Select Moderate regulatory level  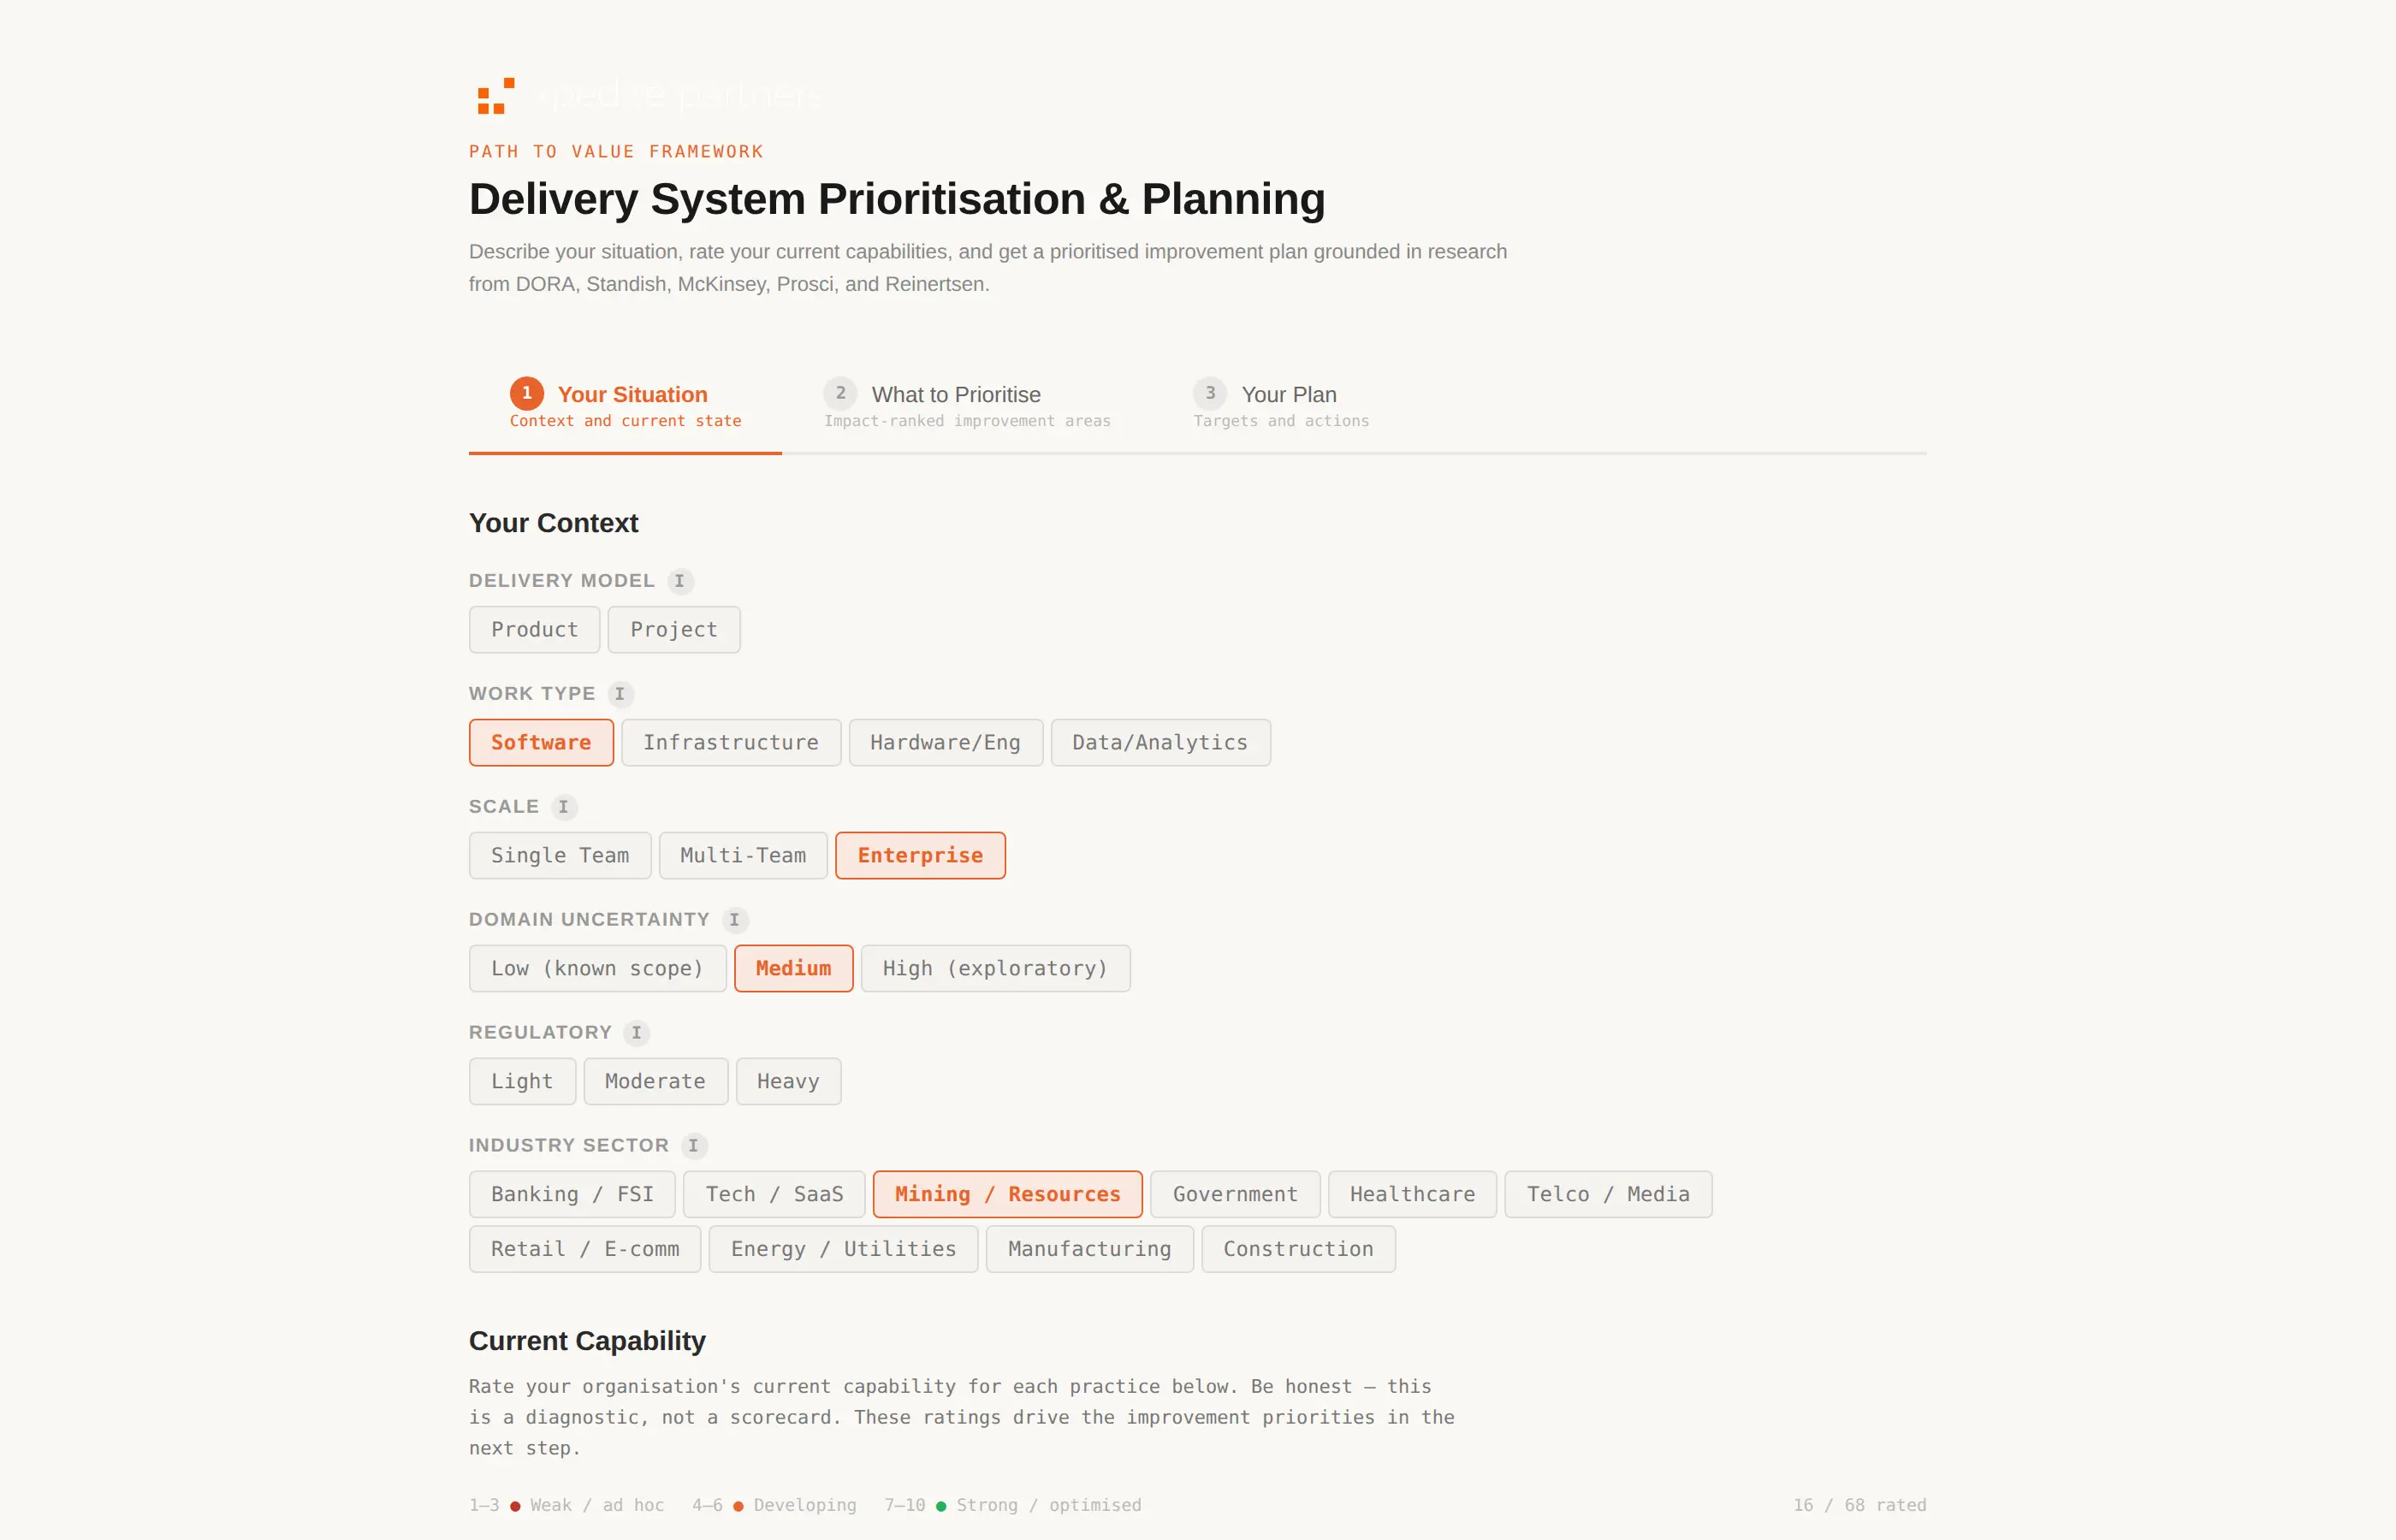(655, 1081)
